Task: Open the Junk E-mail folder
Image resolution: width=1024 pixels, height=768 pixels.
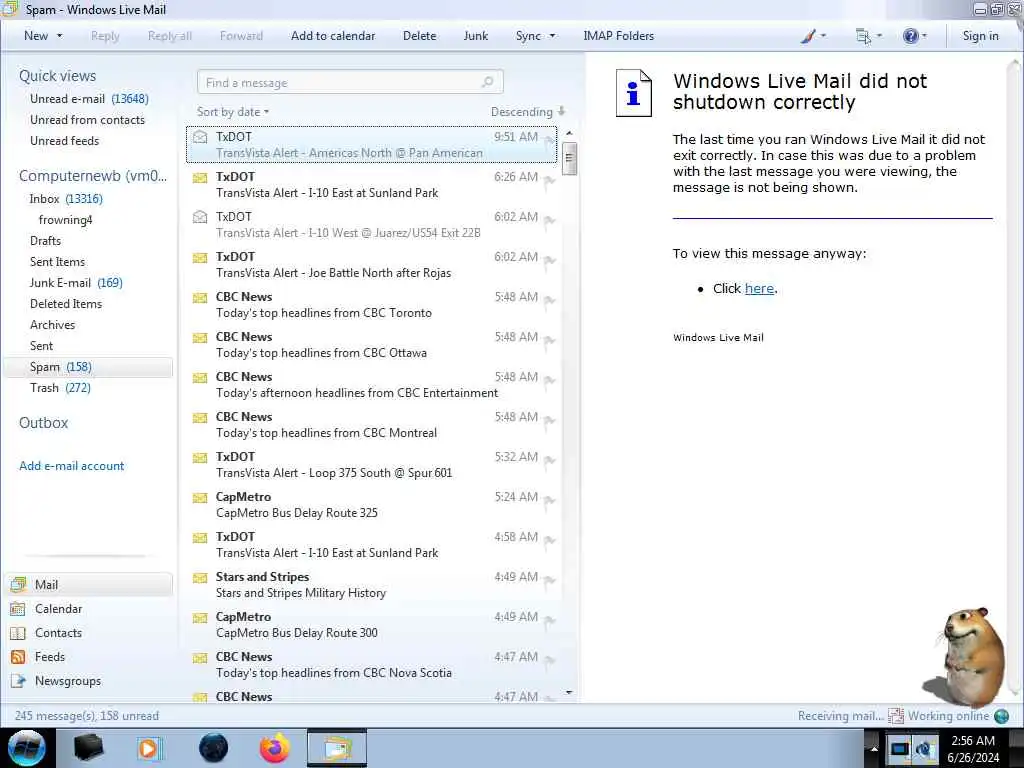Action: (76, 282)
